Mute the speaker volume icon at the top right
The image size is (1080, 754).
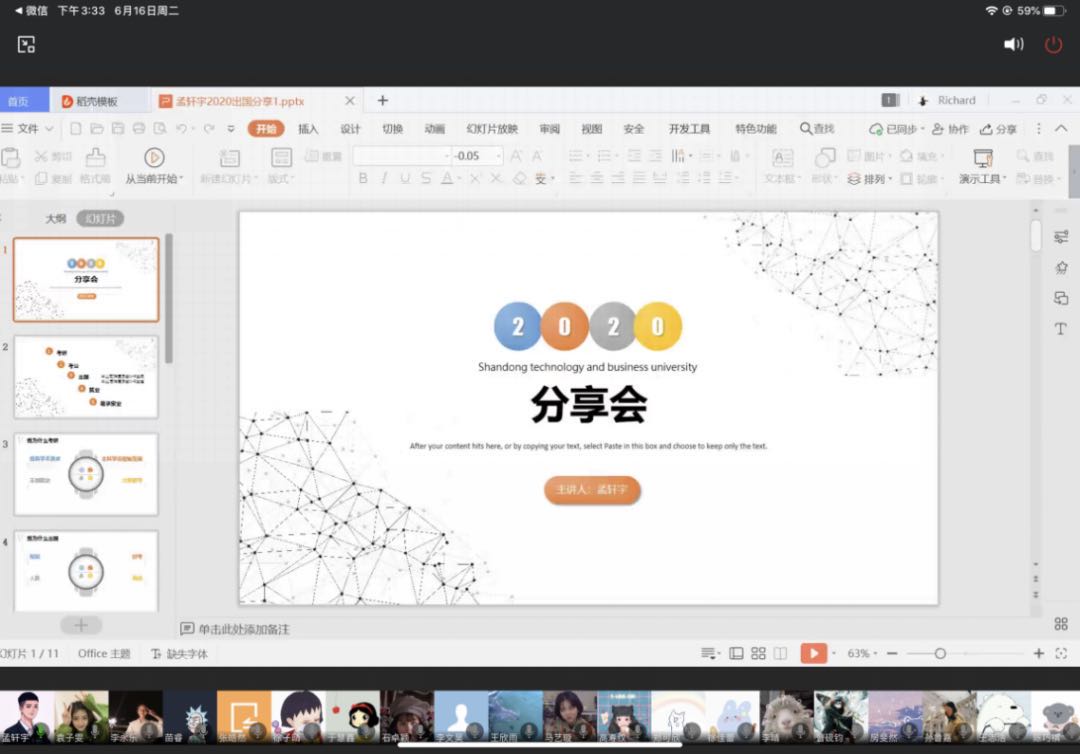click(1013, 44)
